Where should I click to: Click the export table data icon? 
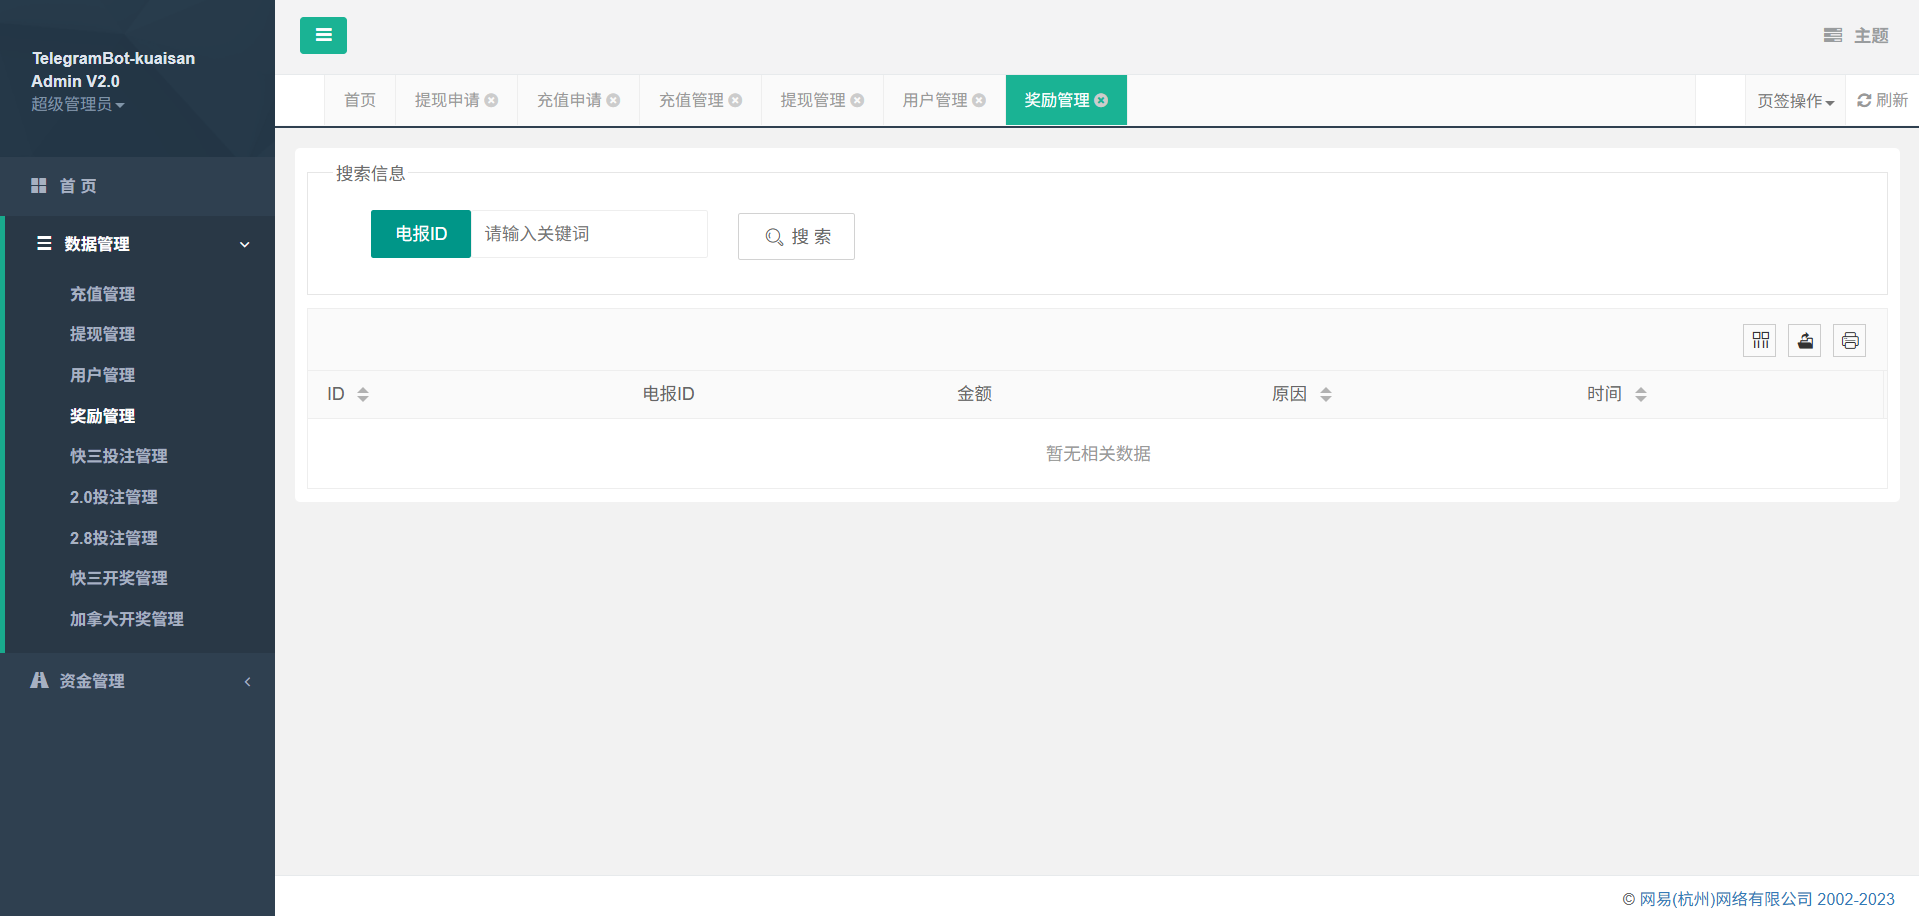(1805, 341)
